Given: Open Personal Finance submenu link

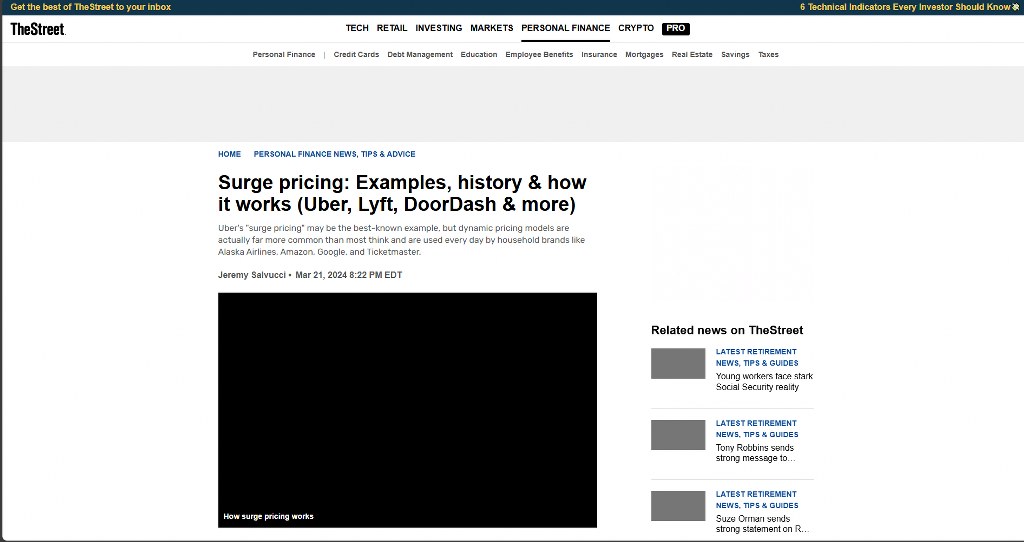Looking at the screenshot, I should (284, 55).
